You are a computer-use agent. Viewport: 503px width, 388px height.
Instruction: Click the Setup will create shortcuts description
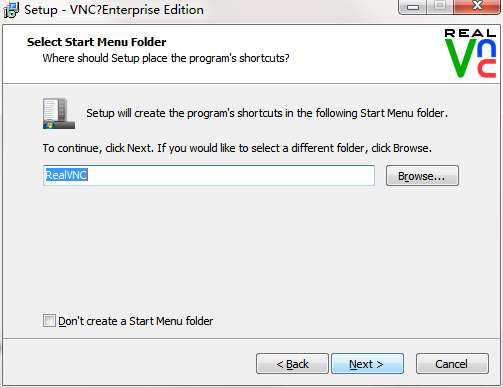pyautogui.click(x=267, y=113)
